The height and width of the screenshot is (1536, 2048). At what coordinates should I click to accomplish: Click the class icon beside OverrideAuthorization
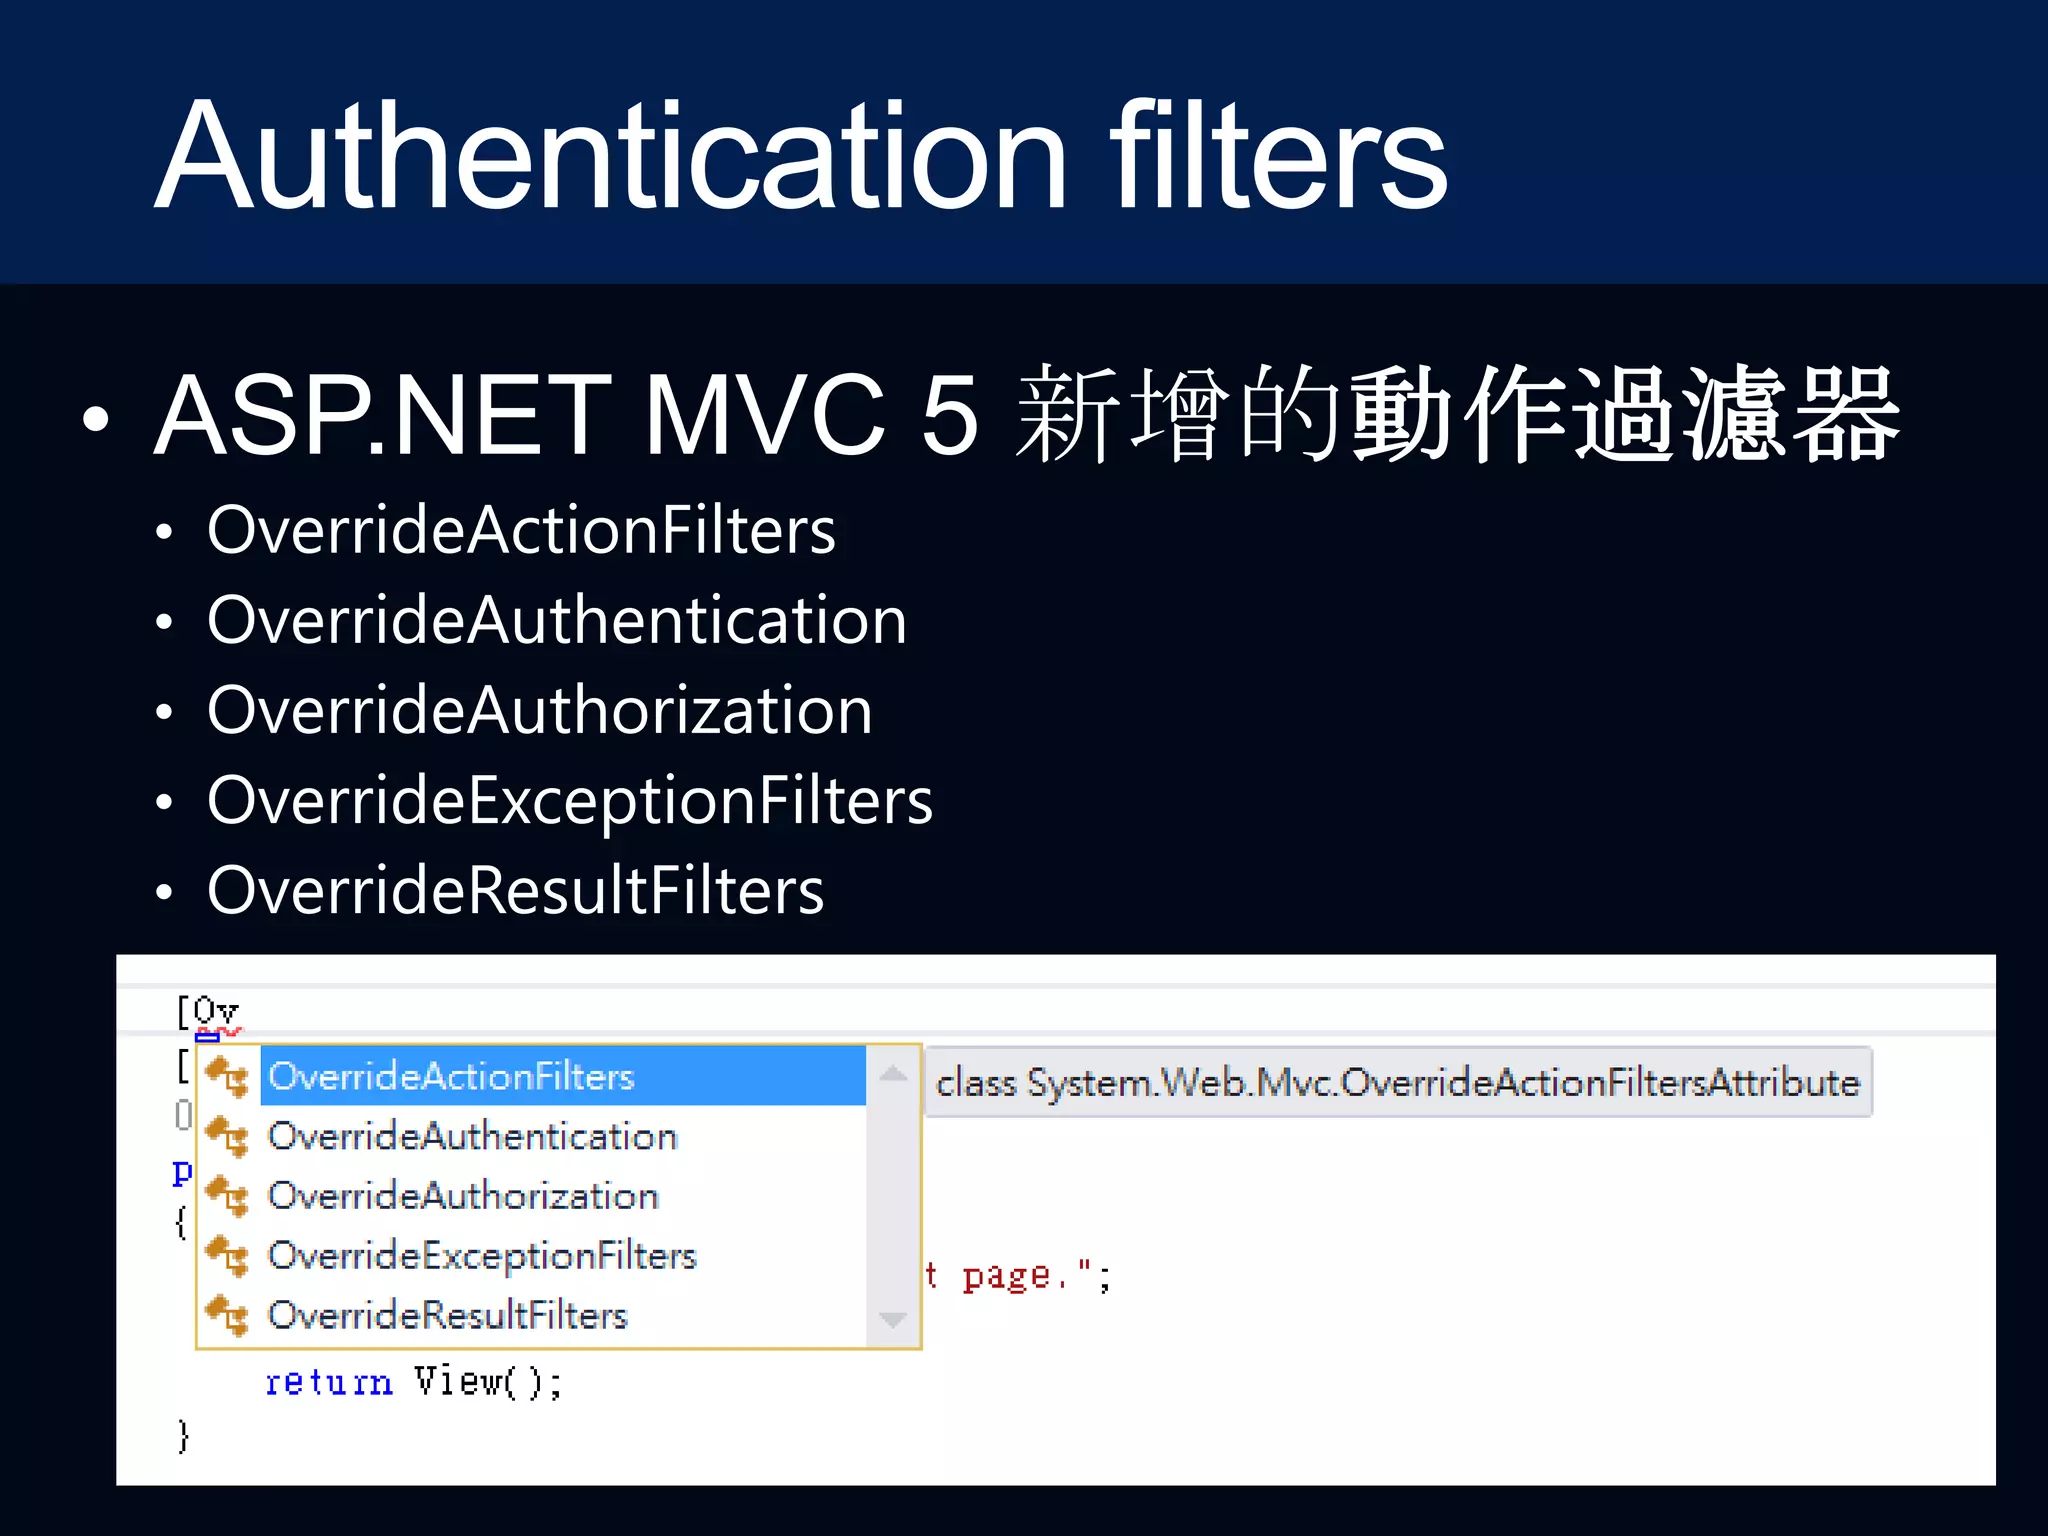click(x=227, y=1195)
